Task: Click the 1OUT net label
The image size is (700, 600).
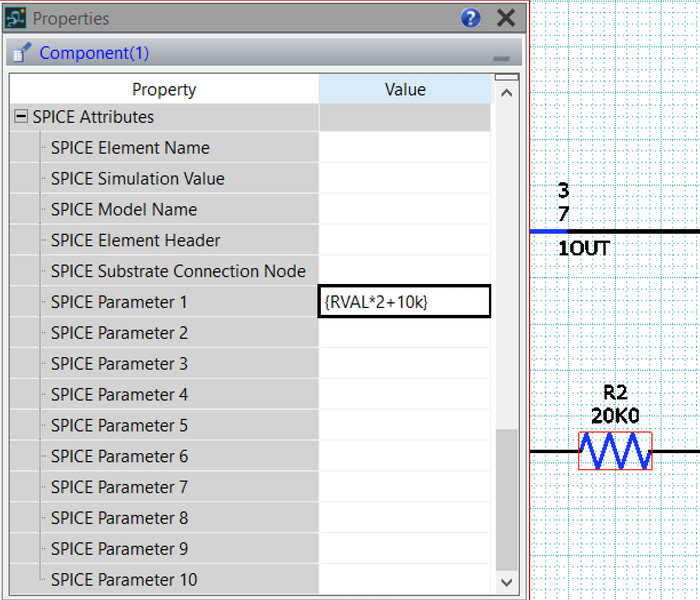Action: [584, 248]
